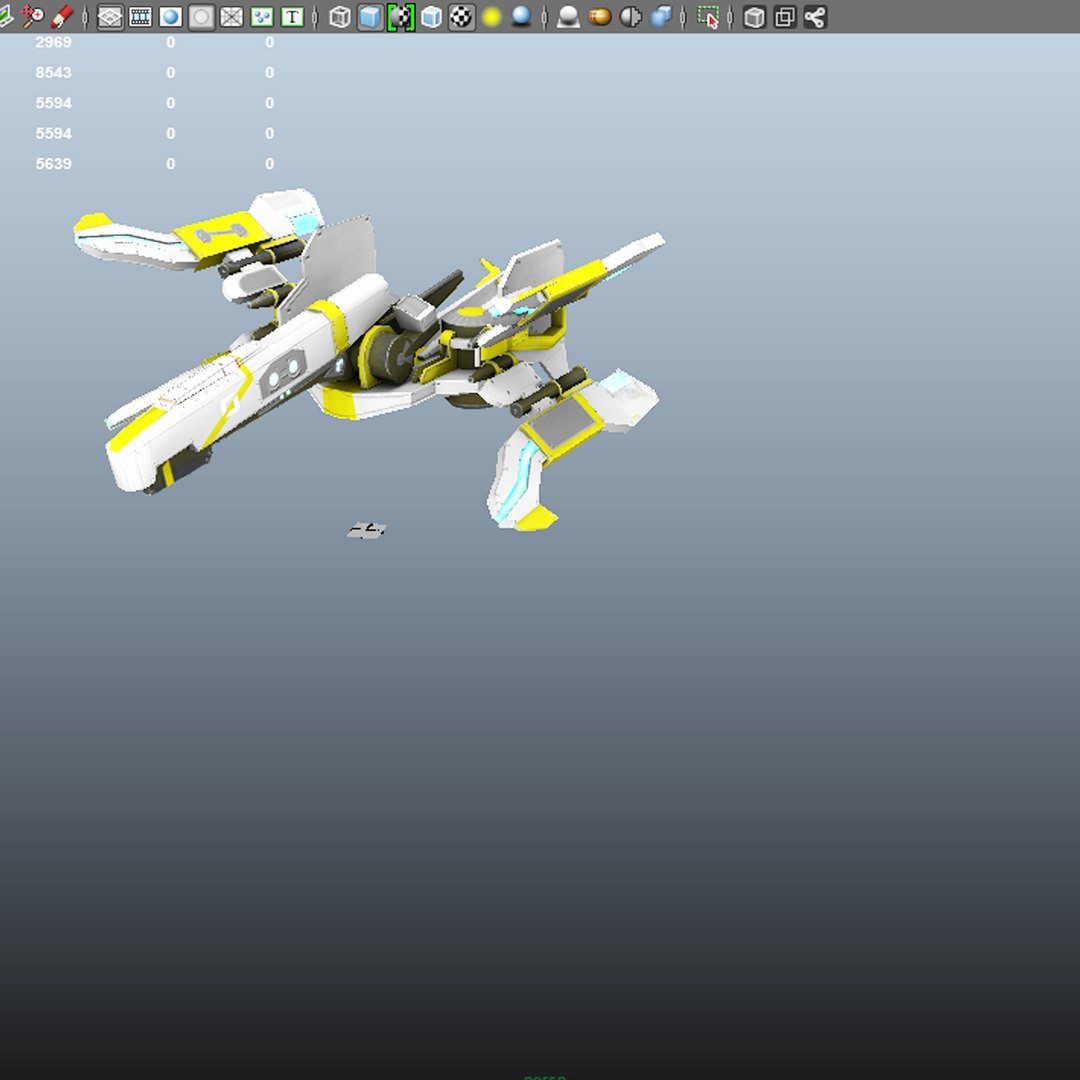Toggle the Film Gate display
Image resolution: width=1080 pixels, height=1080 pixels.
pyautogui.click(x=141, y=17)
